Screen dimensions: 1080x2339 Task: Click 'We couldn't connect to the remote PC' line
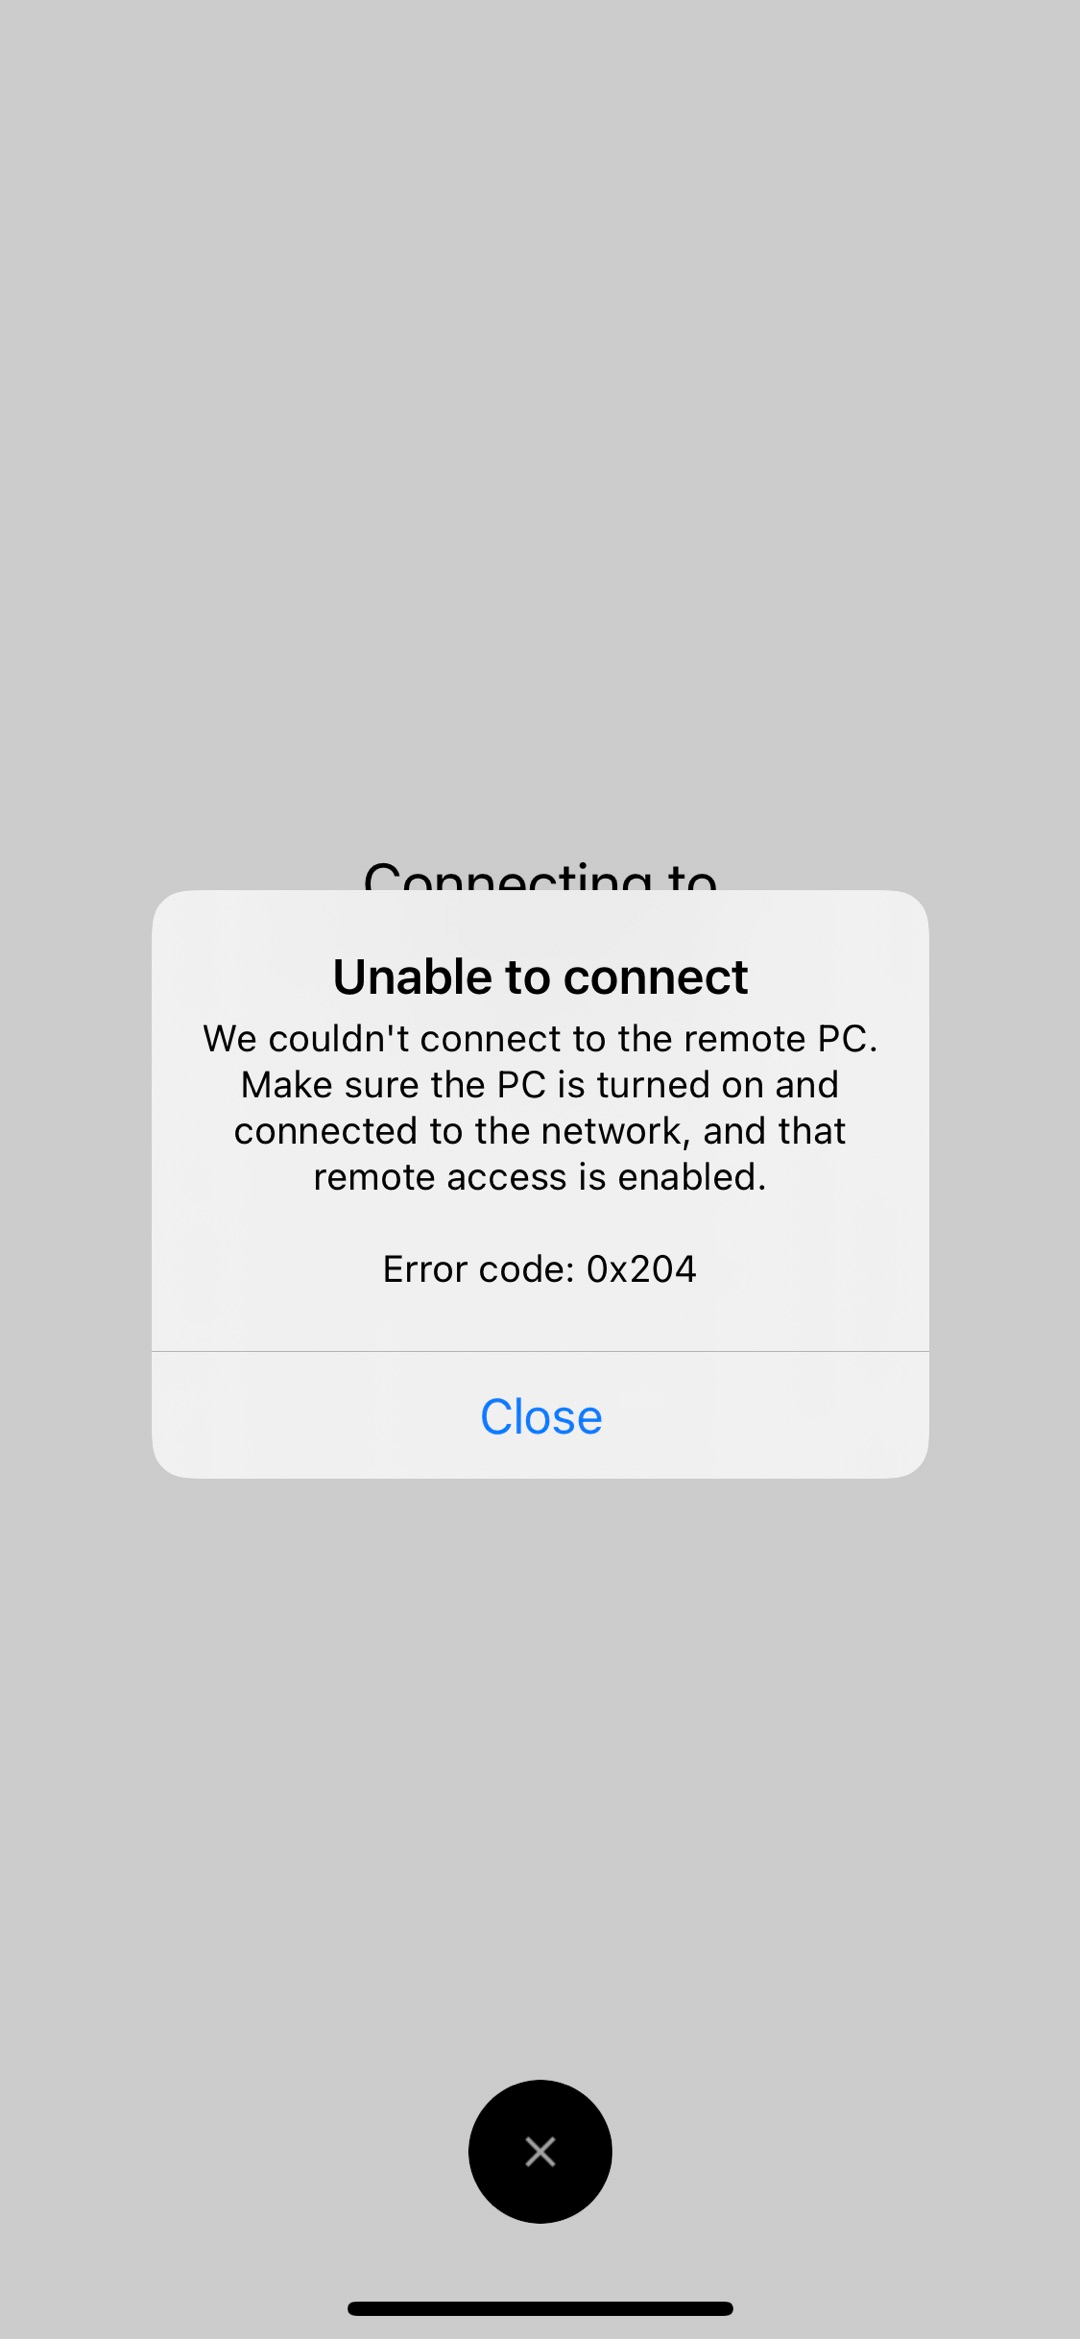click(x=540, y=1038)
